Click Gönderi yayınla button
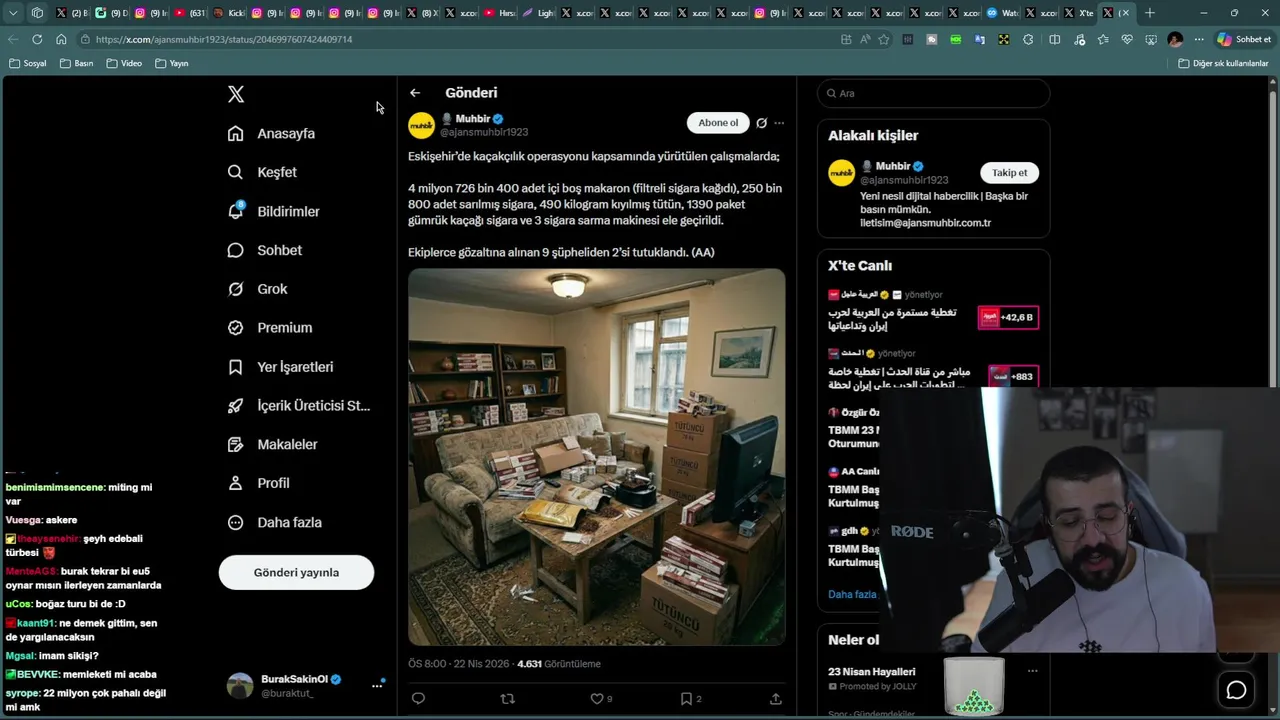 coord(296,572)
